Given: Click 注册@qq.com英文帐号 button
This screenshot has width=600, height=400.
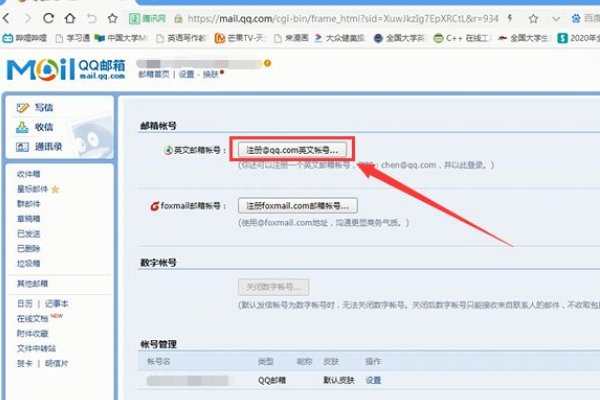Looking at the screenshot, I should coord(292,150).
